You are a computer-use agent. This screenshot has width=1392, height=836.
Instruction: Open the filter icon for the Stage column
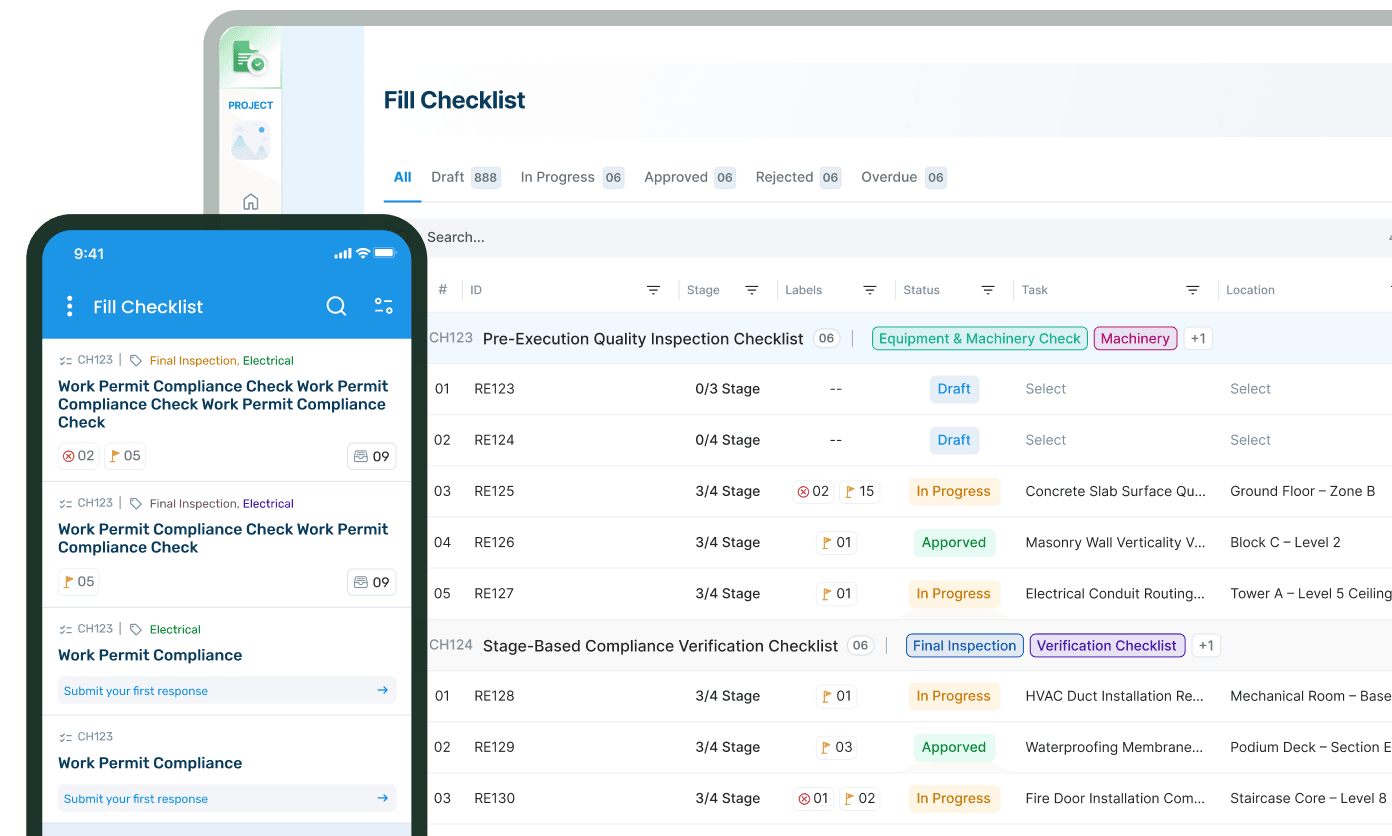click(x=752, y=290)
